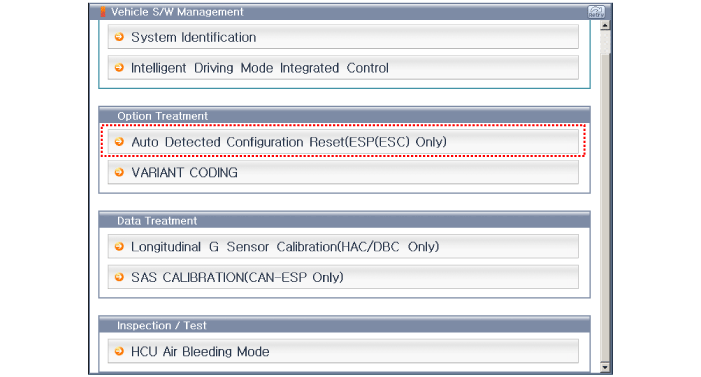Select Intelligent Driving Mode Integrated Control
Screen dimensions: 701x377
[x=343, y=68]
